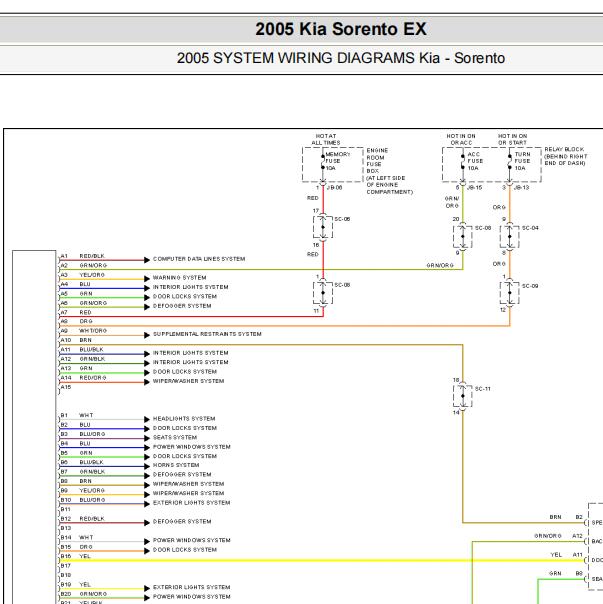Viewport: 603px width, 604px height.
Task: Select the "B3 BLU/ORG" pin row
Action: 83,434
